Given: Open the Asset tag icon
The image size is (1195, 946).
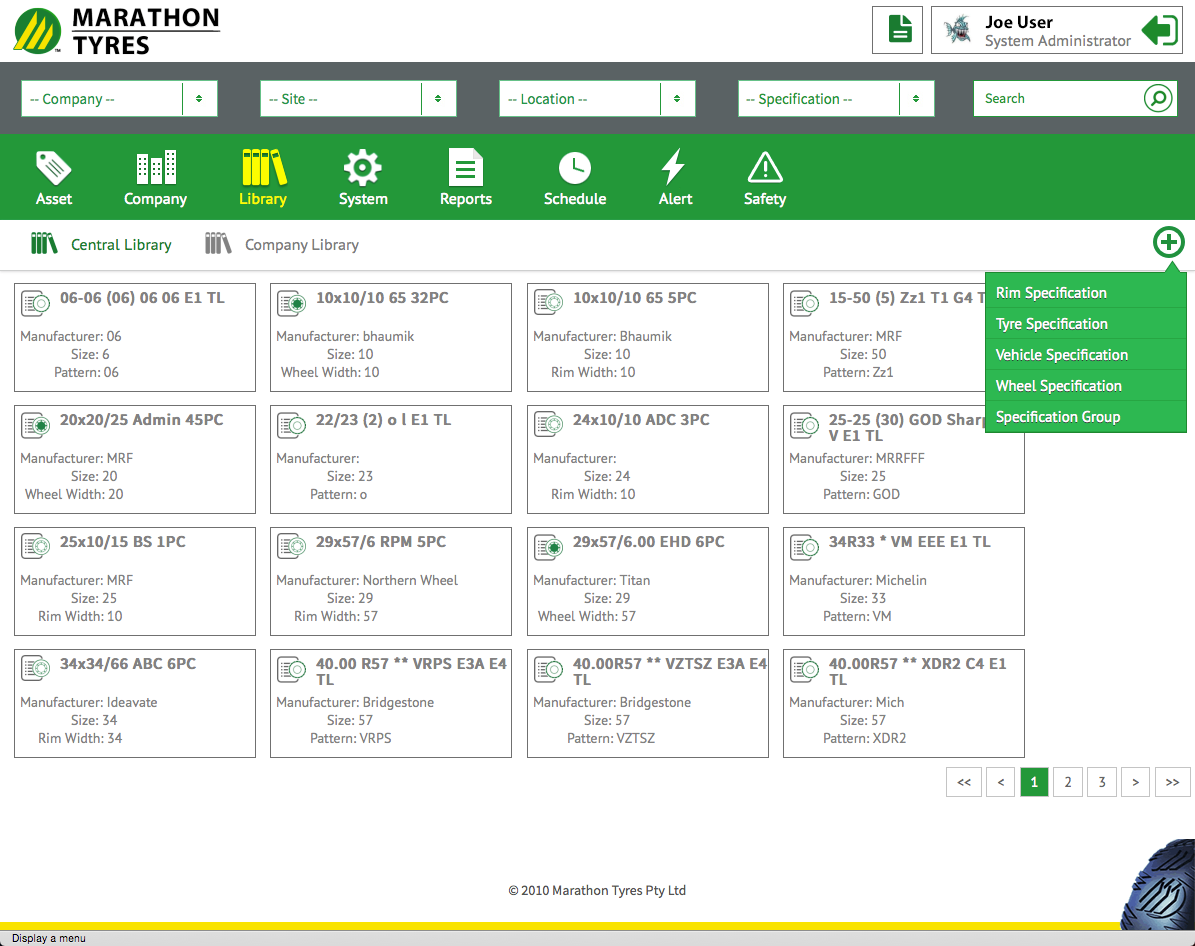Looking at the screenshot, I should 54,168.
